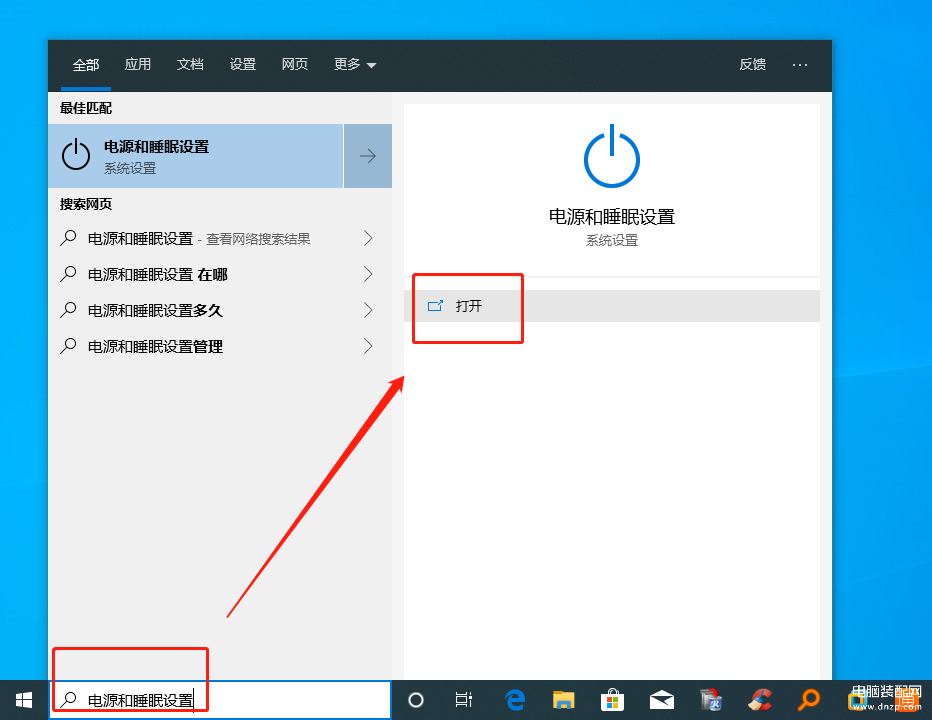
Task: Expand the best match arrow button
Action: [x=368, y=156]
